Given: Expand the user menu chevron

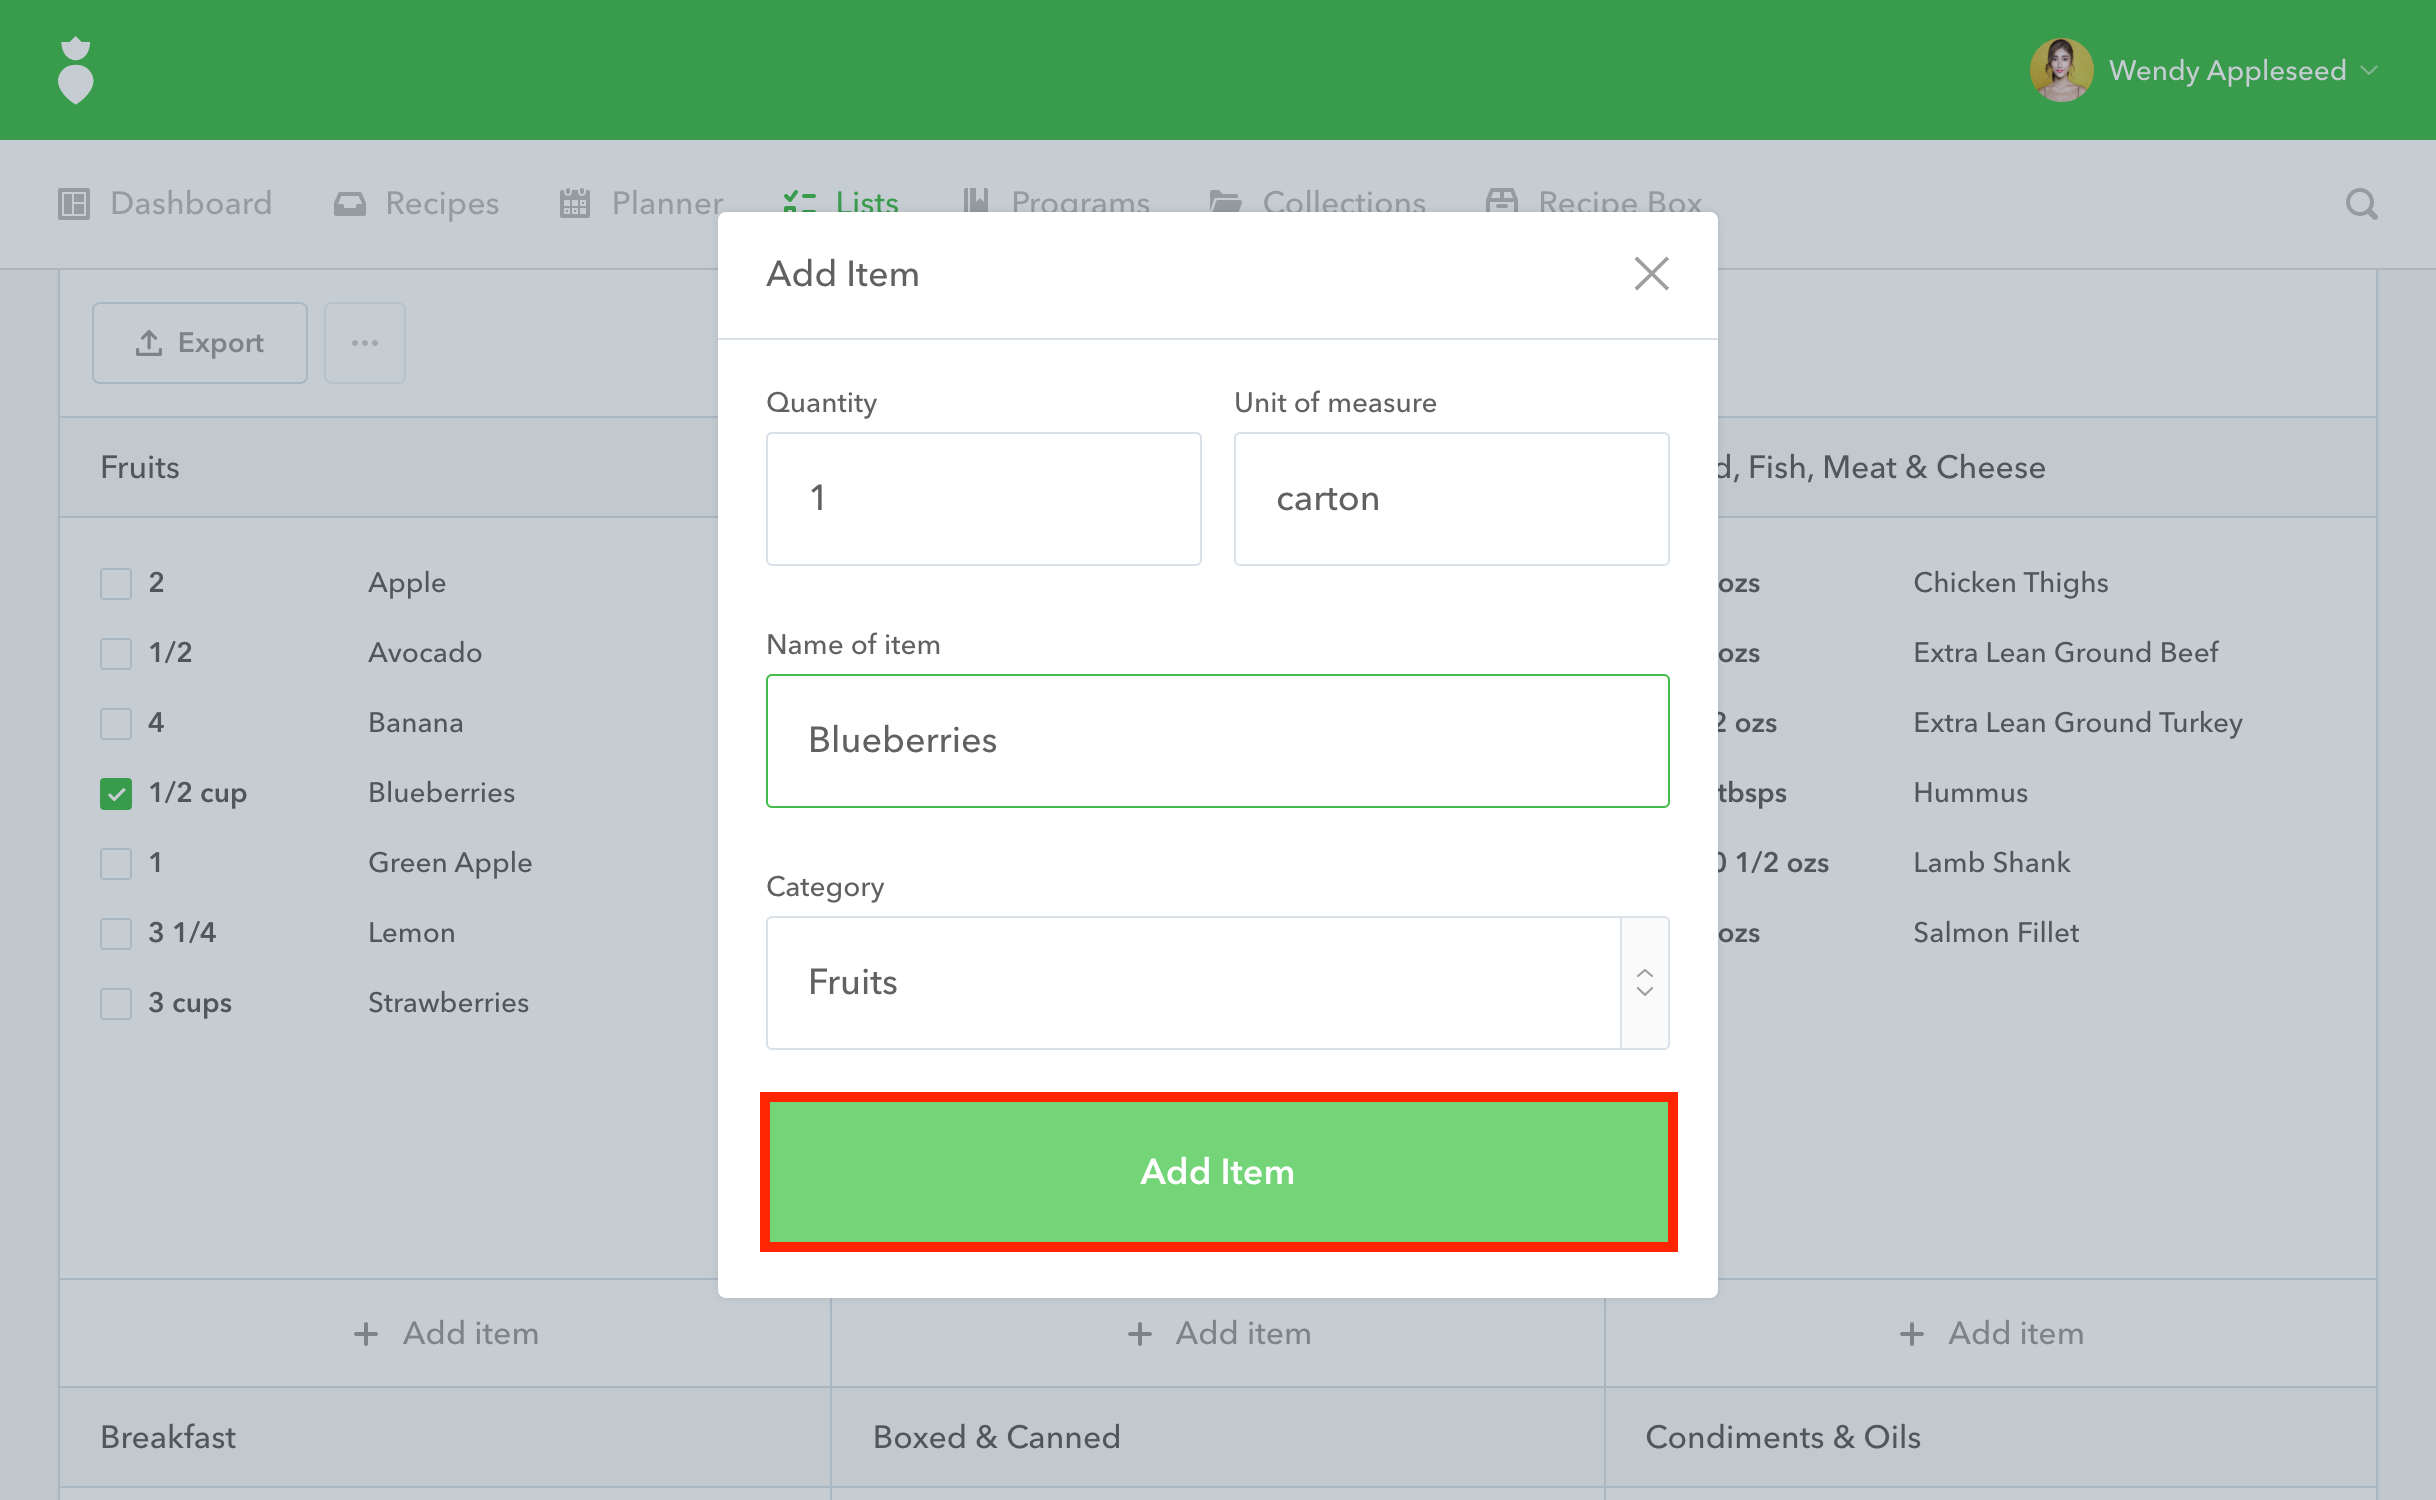Looking at the screenshot, I should pyautogui.click(x=2369, y=70).
